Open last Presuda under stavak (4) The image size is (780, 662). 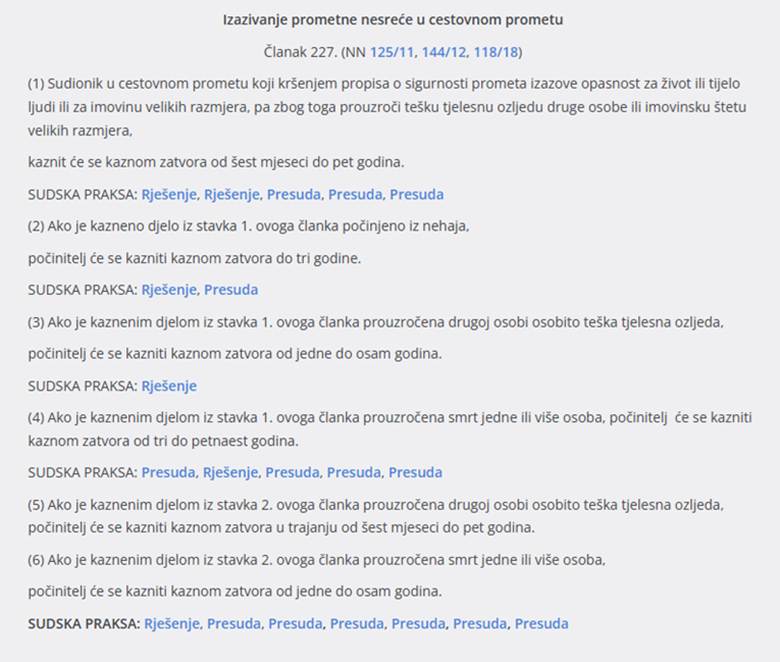(415, 472)
